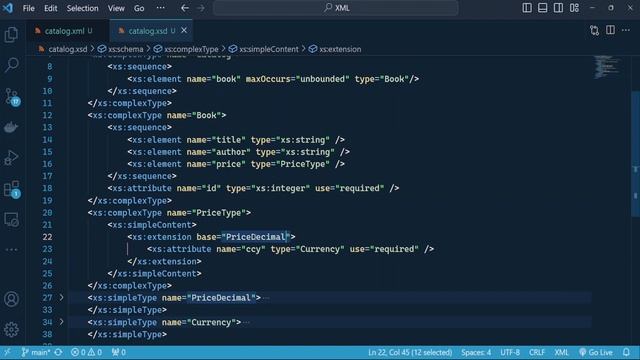Viewport: 640px width, 360px height.
Task: Open the Manage gear settings
Action: (x=11, y=329)
